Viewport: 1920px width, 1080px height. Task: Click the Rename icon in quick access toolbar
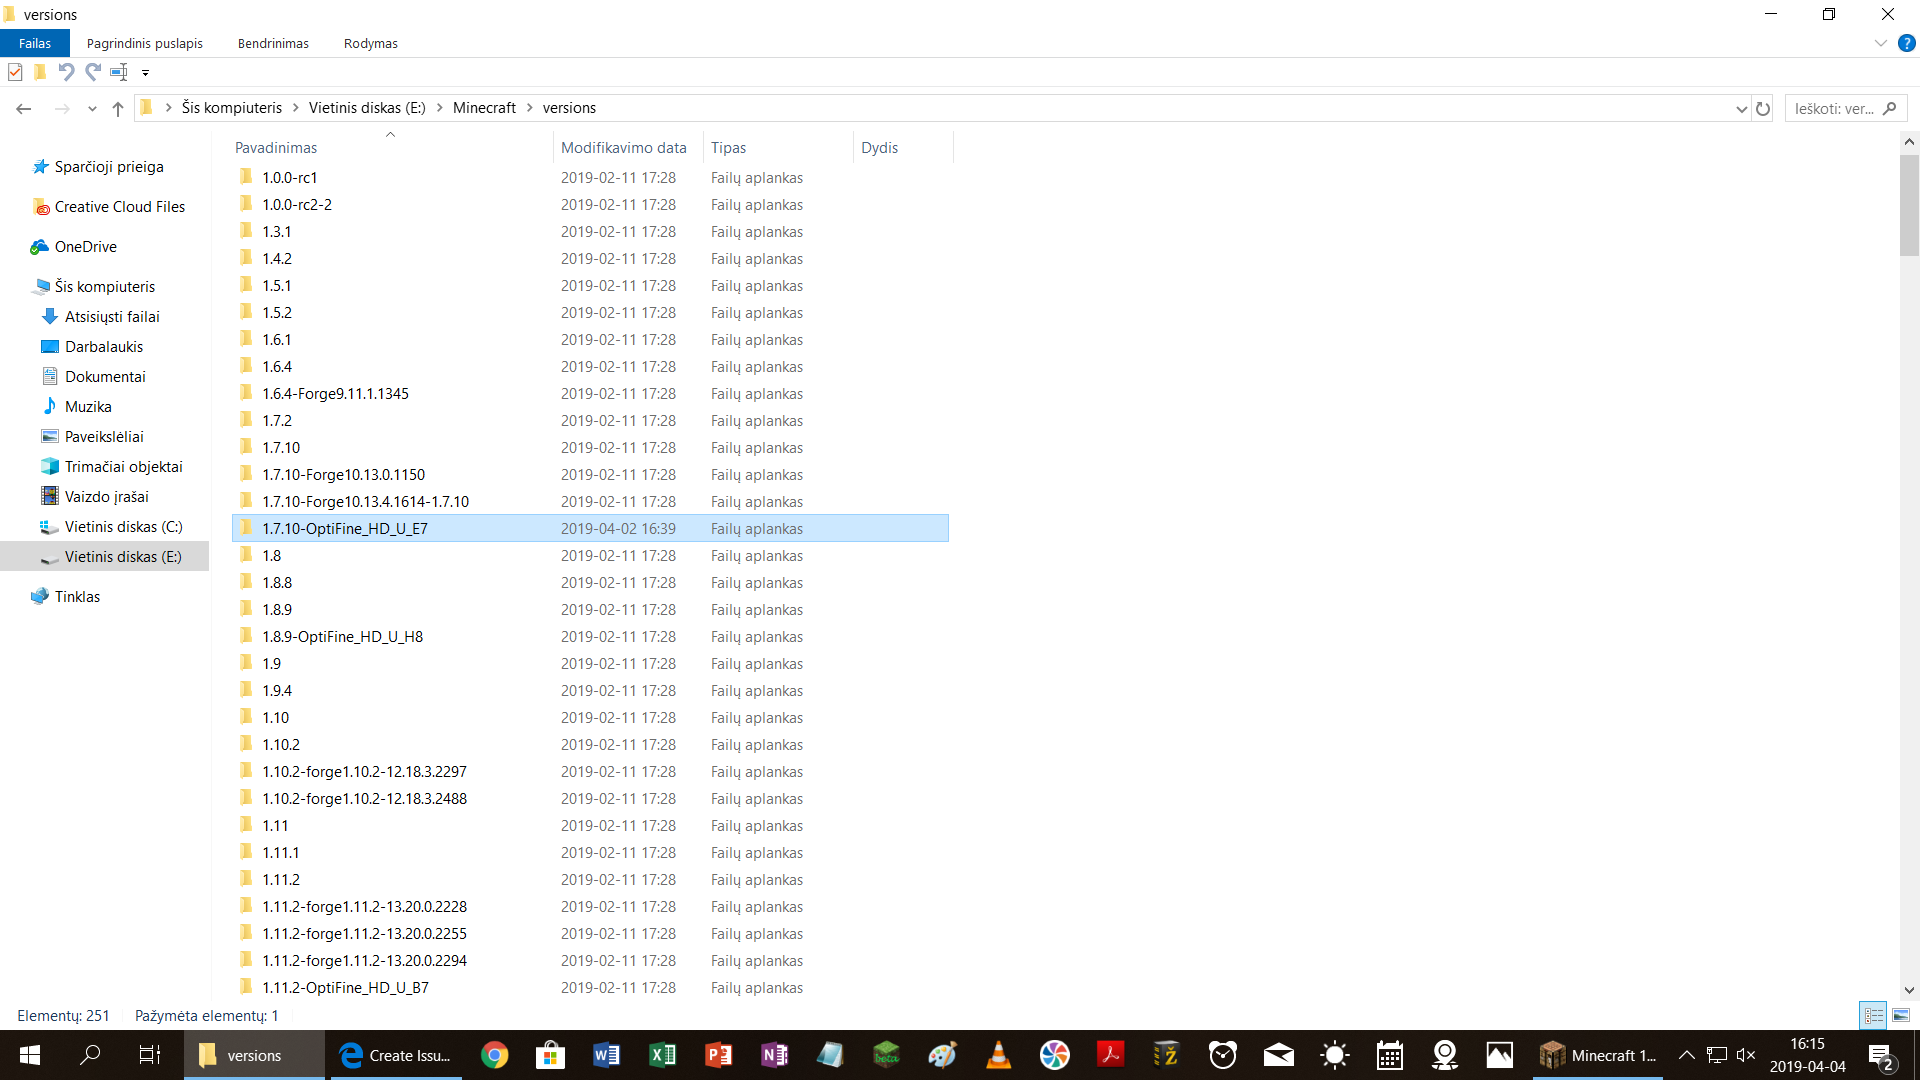[x=119, y=72]
